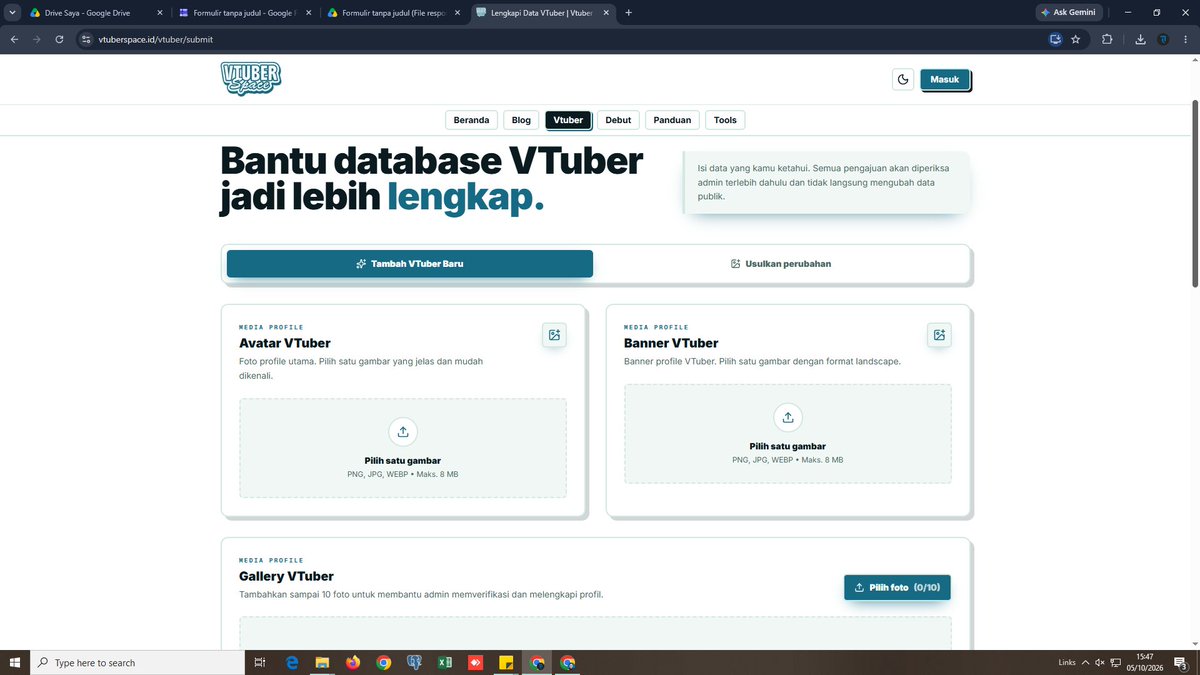This screenshot has width=1200, height=675.
Task: Click Ask Gemini button
Action: point(1069,13)
